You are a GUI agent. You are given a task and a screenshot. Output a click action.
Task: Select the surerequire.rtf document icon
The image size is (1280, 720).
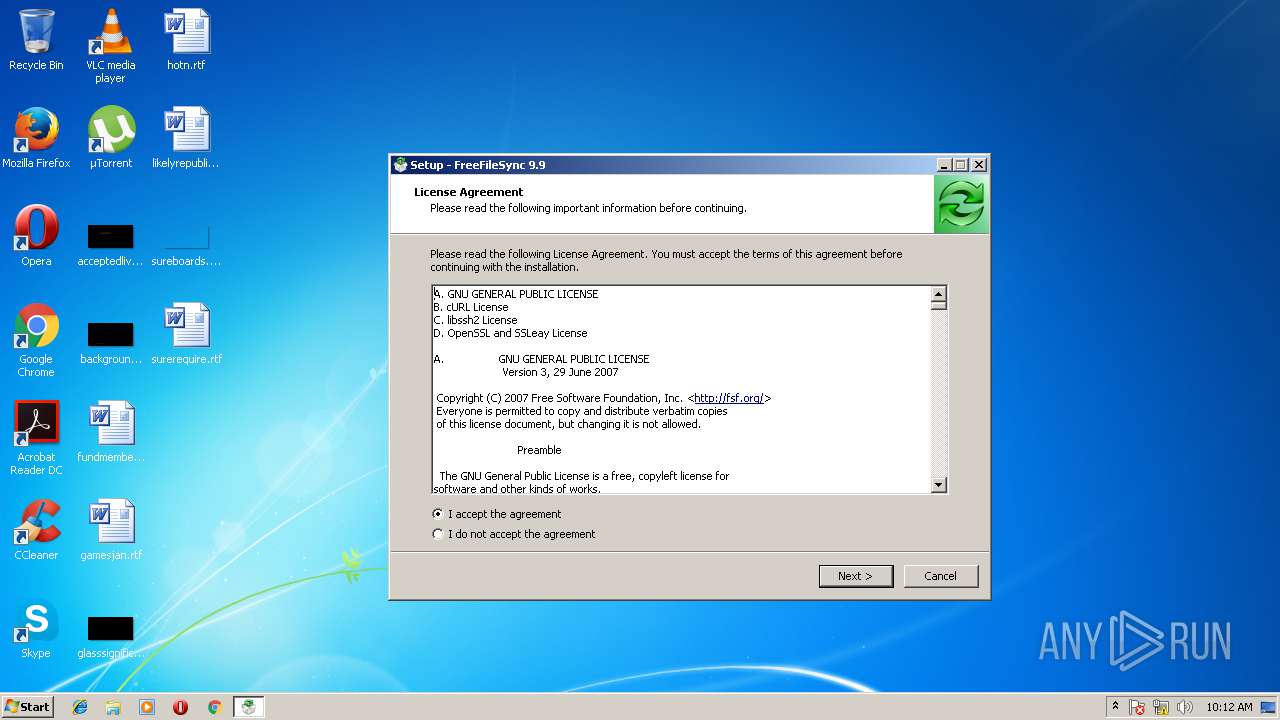(x=186, y=334)
